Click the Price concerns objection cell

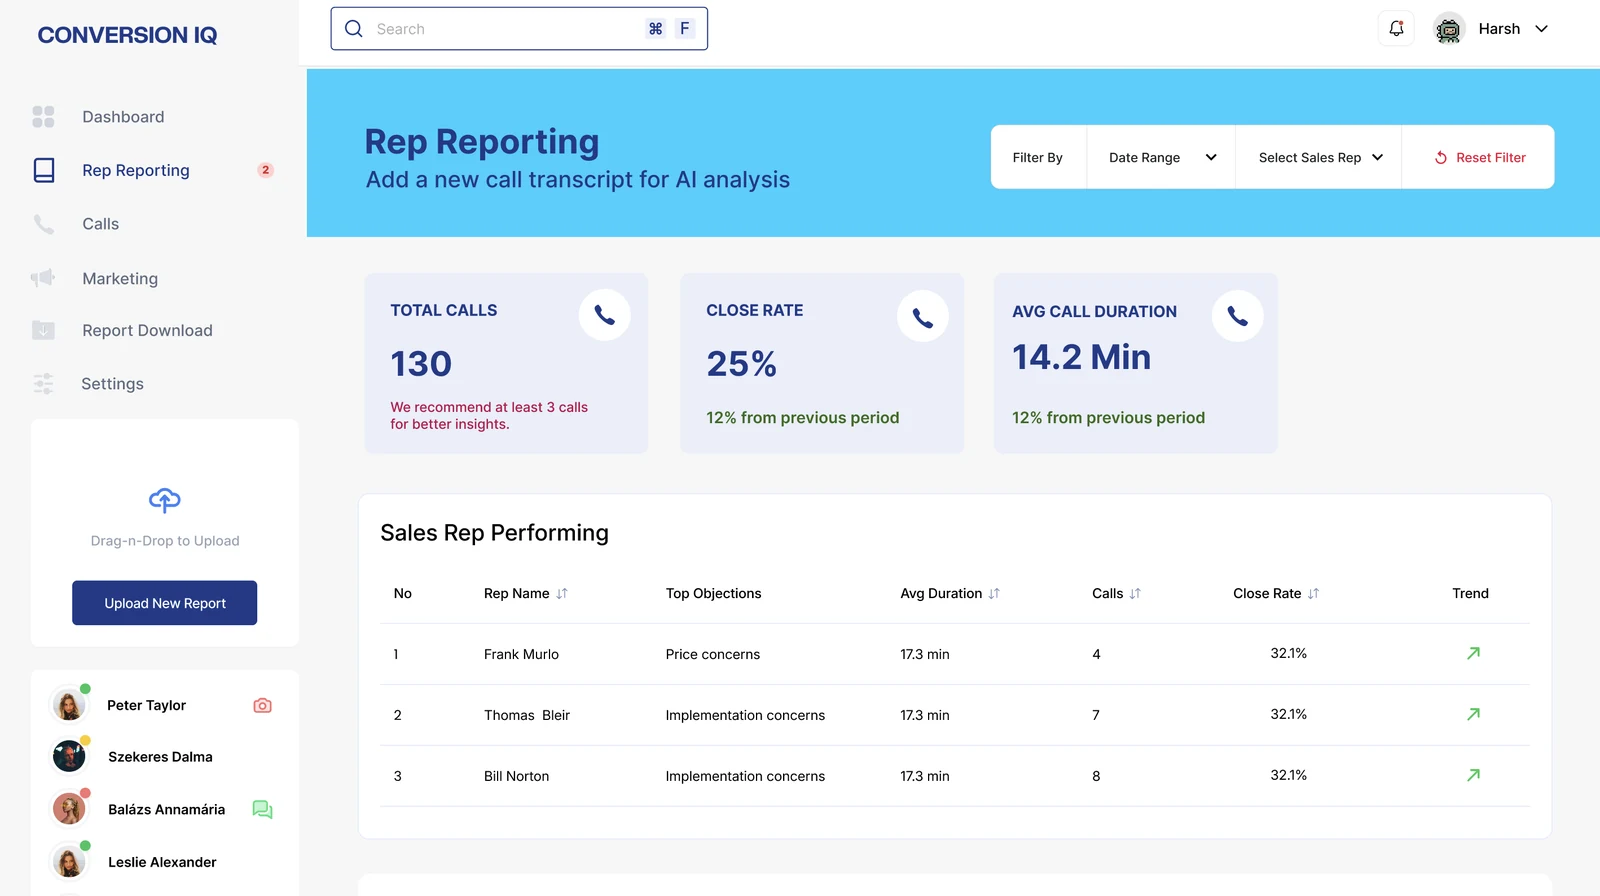coord(713,654)
